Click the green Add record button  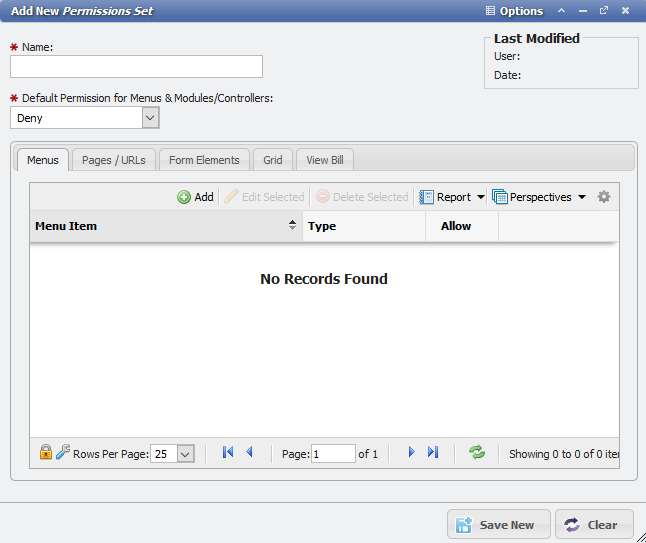(195, 197)
